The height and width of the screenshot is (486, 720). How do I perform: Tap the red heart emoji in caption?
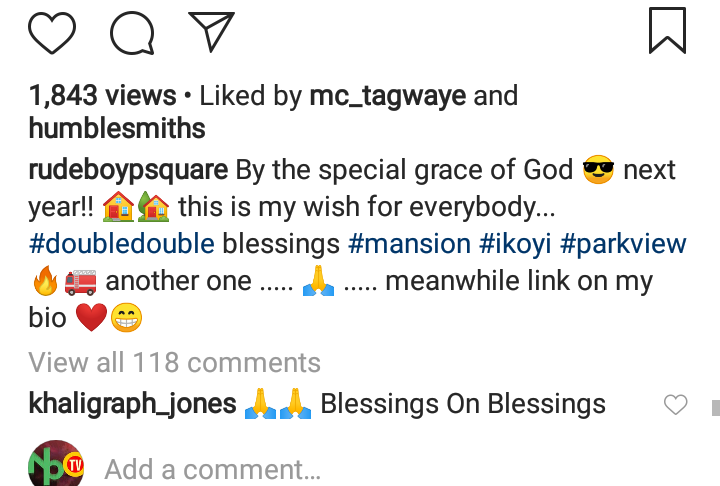[89, 318]
